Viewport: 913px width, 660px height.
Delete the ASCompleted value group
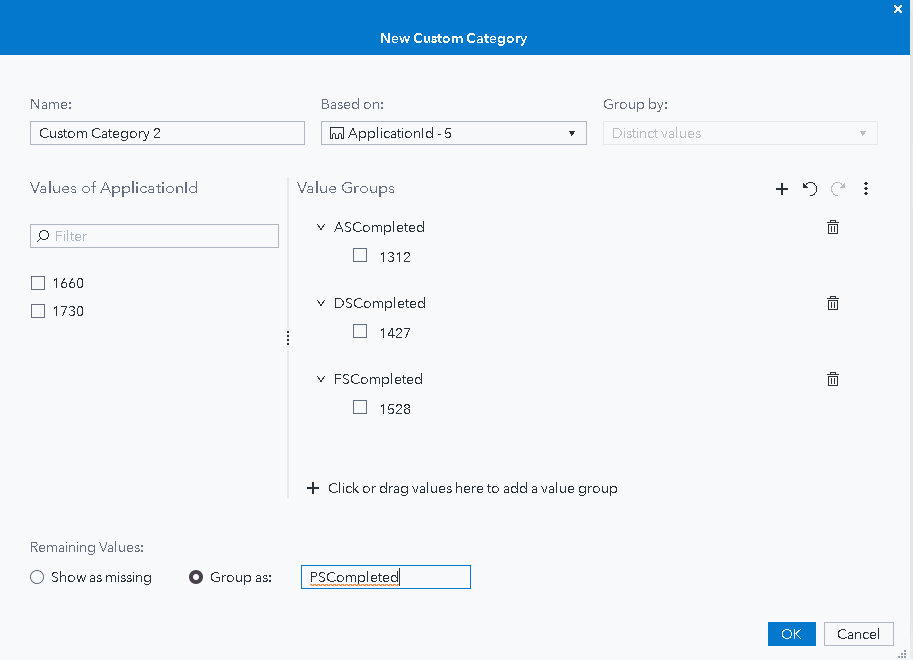833,227
